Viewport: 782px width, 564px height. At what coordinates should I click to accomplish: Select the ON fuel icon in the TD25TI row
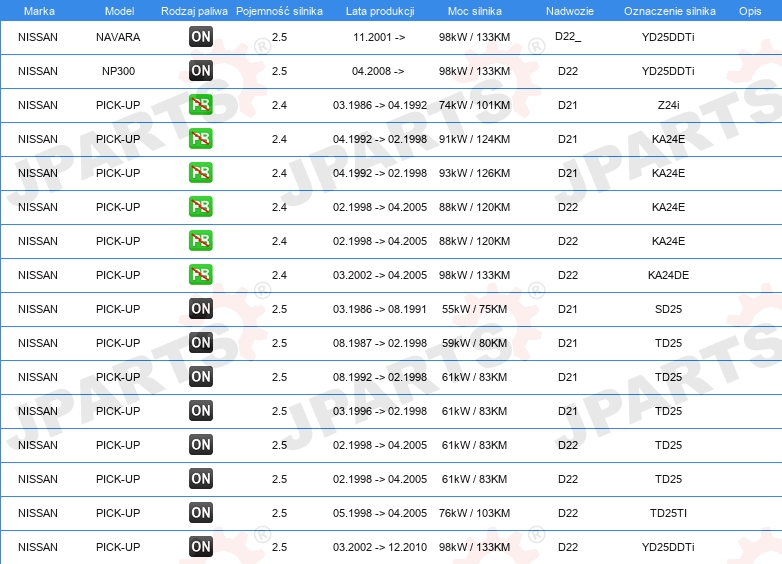tap(201, 512)
